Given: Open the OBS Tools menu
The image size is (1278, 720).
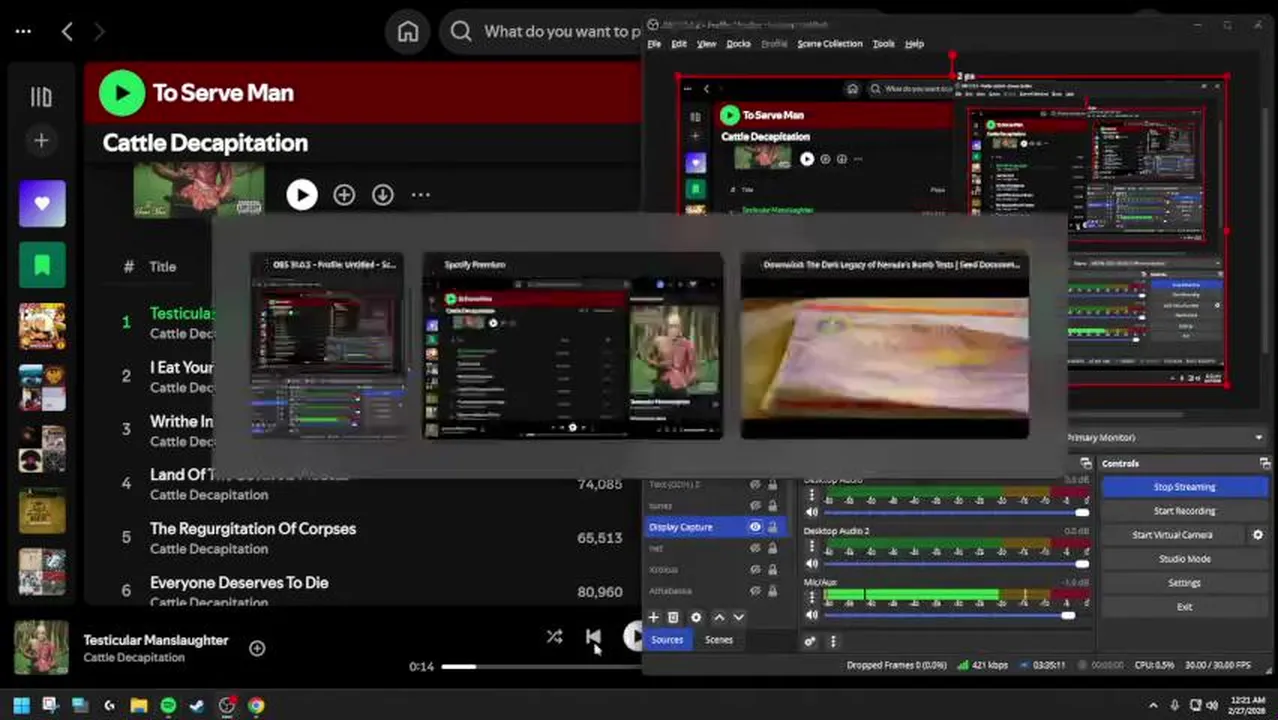Looking at the screenshot, I should (884, 44).
